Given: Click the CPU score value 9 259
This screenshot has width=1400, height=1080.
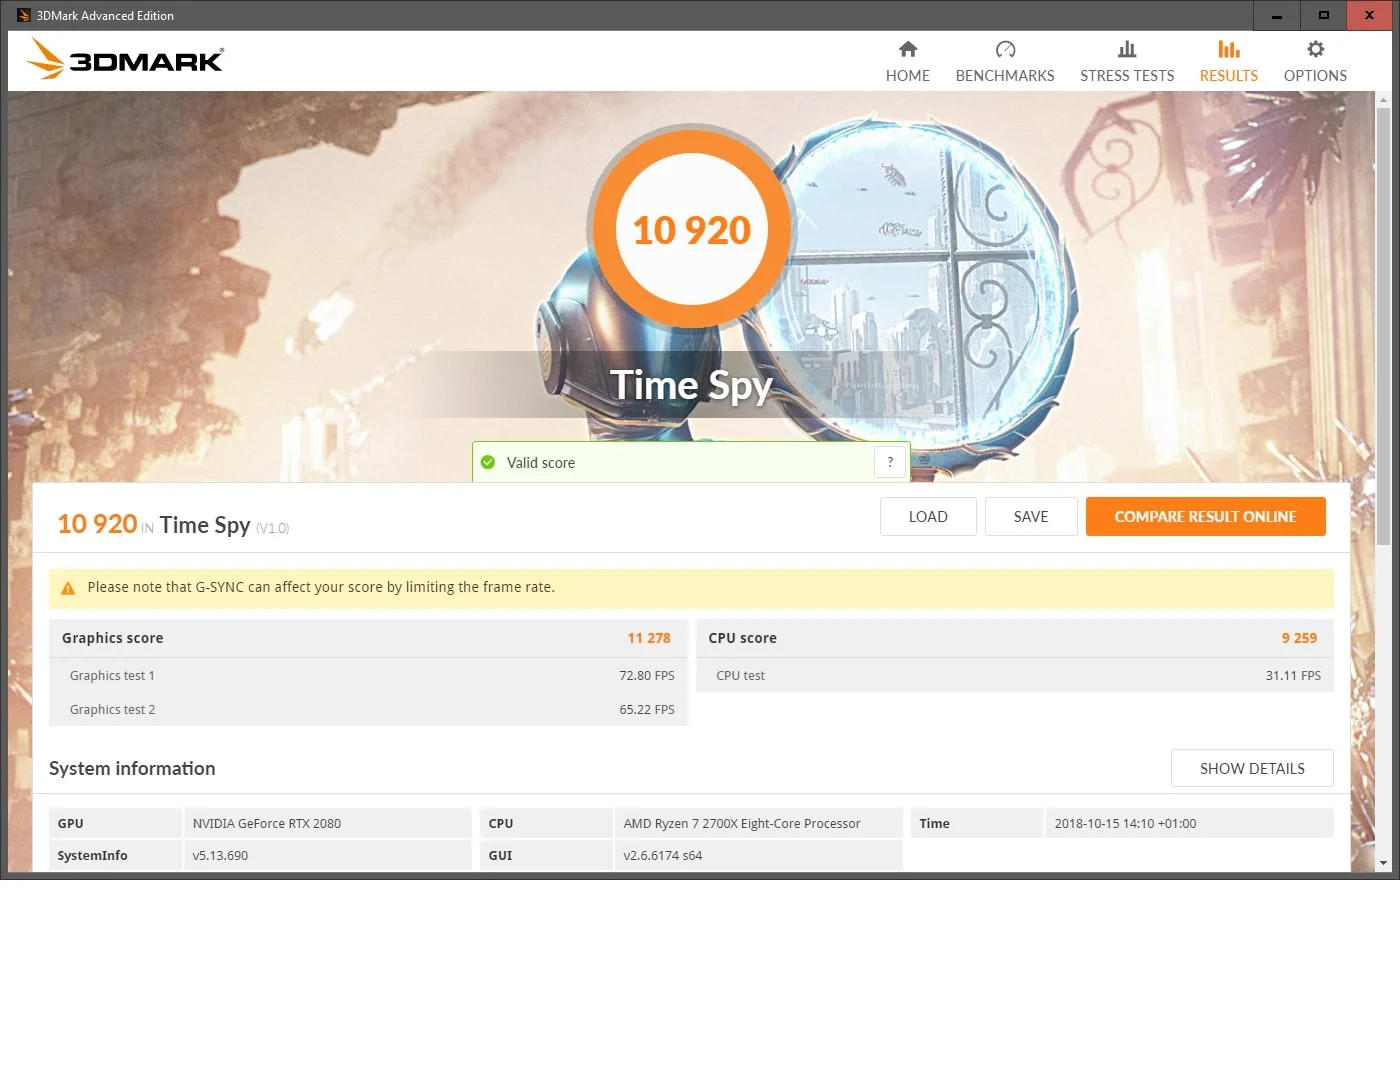Looking at the screenshot, I should [x=1299, y=638].
